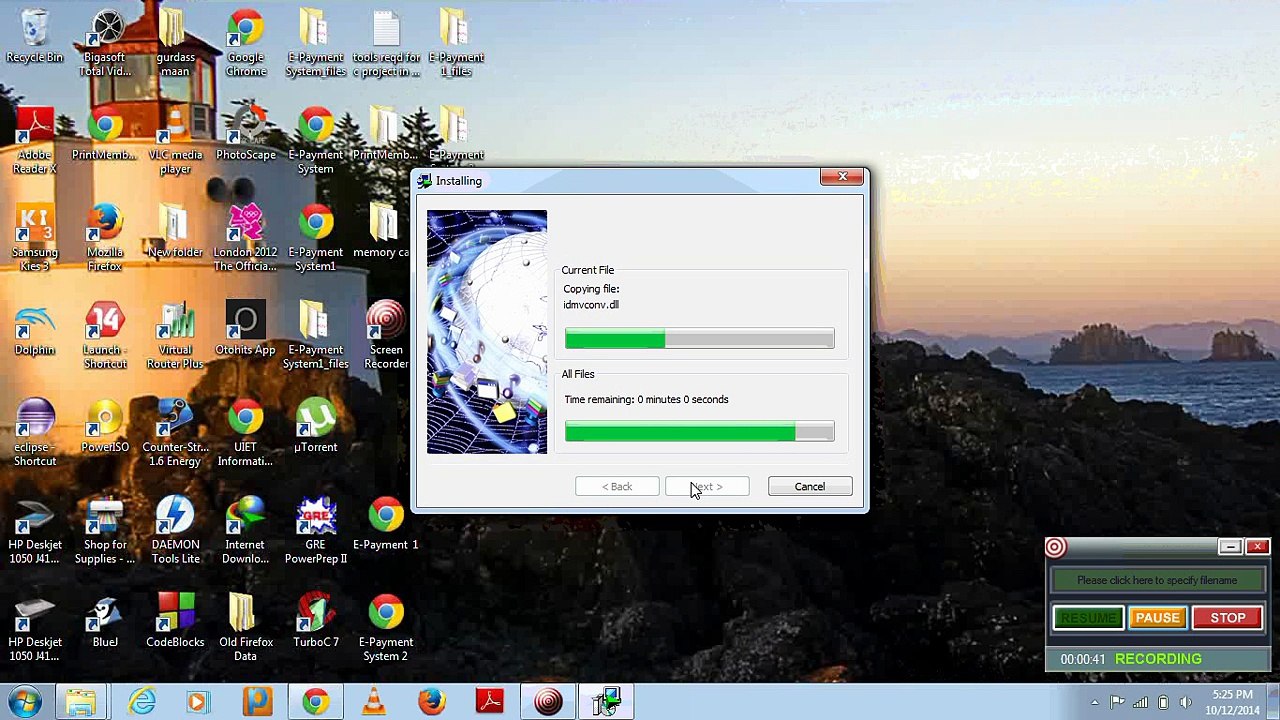Click the greyed Next button in installer
The height and width of the screenshot is (720, 1280).
707,487
